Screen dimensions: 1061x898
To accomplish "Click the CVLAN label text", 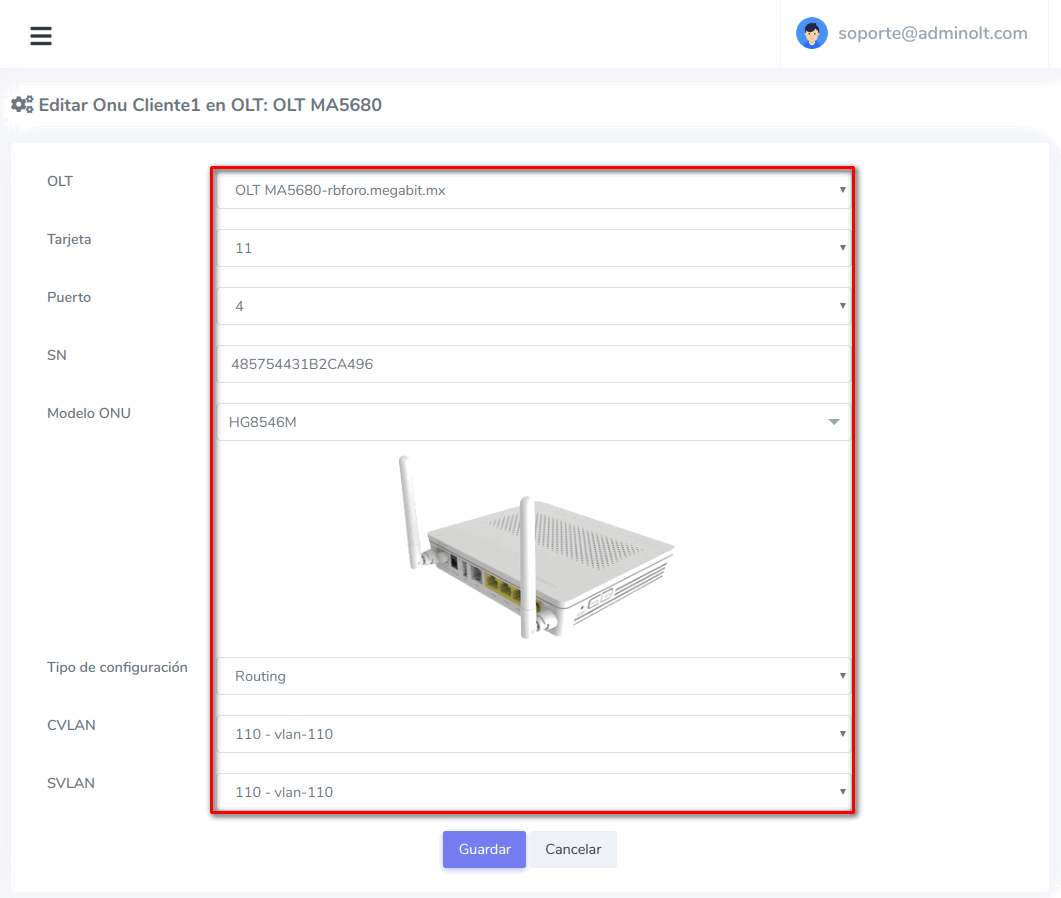I will [x=71, y=725].
